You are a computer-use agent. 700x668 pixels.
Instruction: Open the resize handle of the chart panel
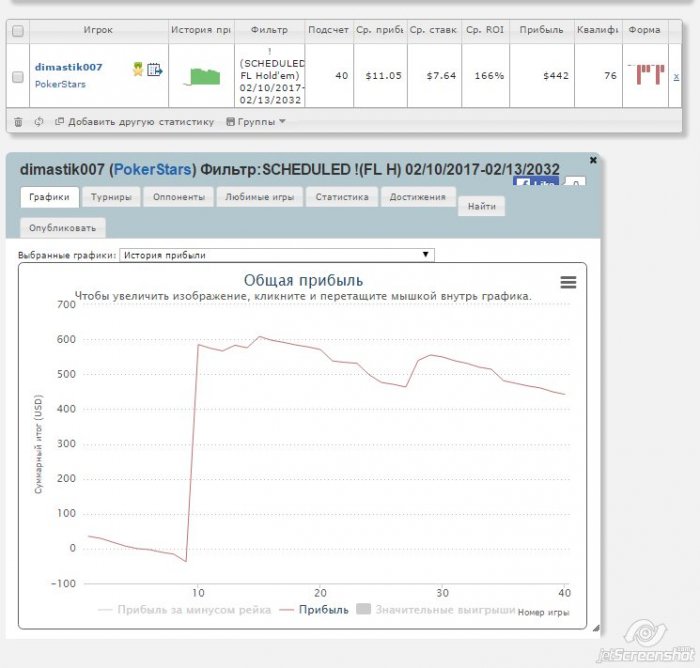tap(596, 628)
